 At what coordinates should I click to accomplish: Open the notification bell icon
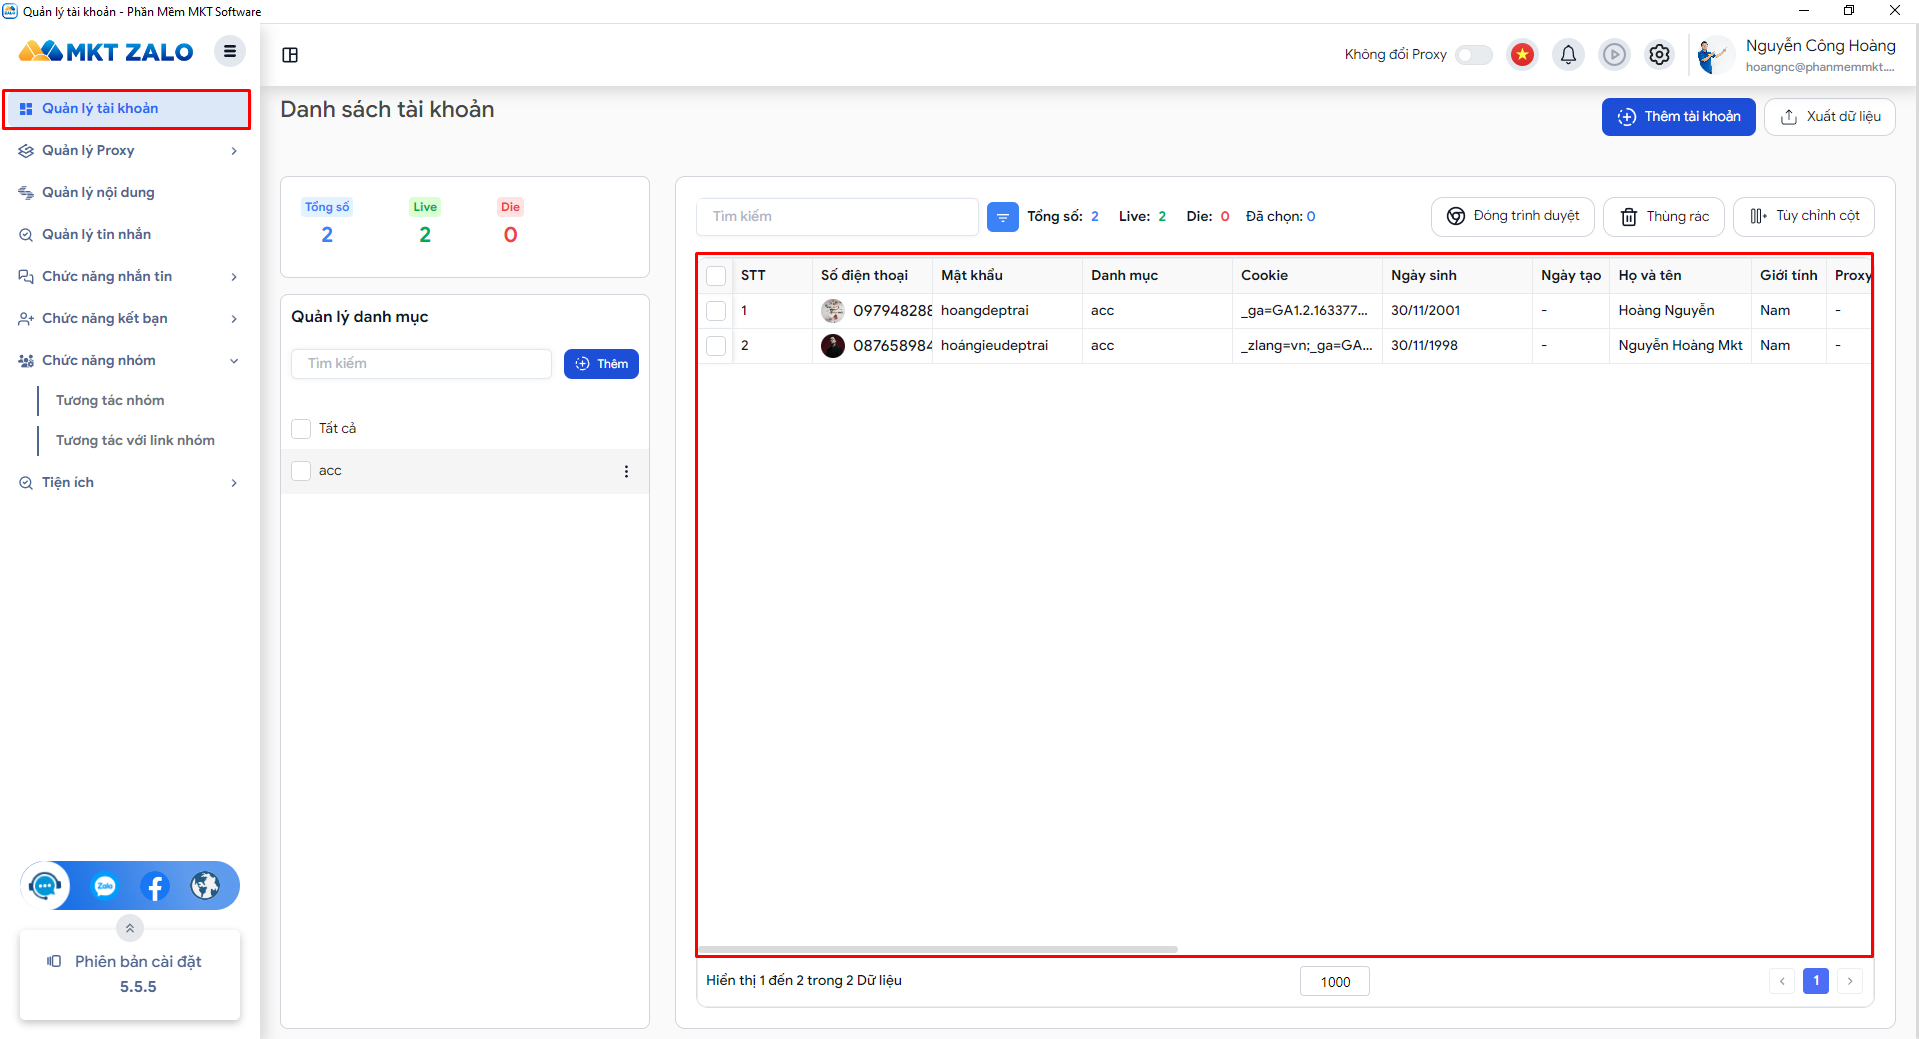pos(1568,54)
